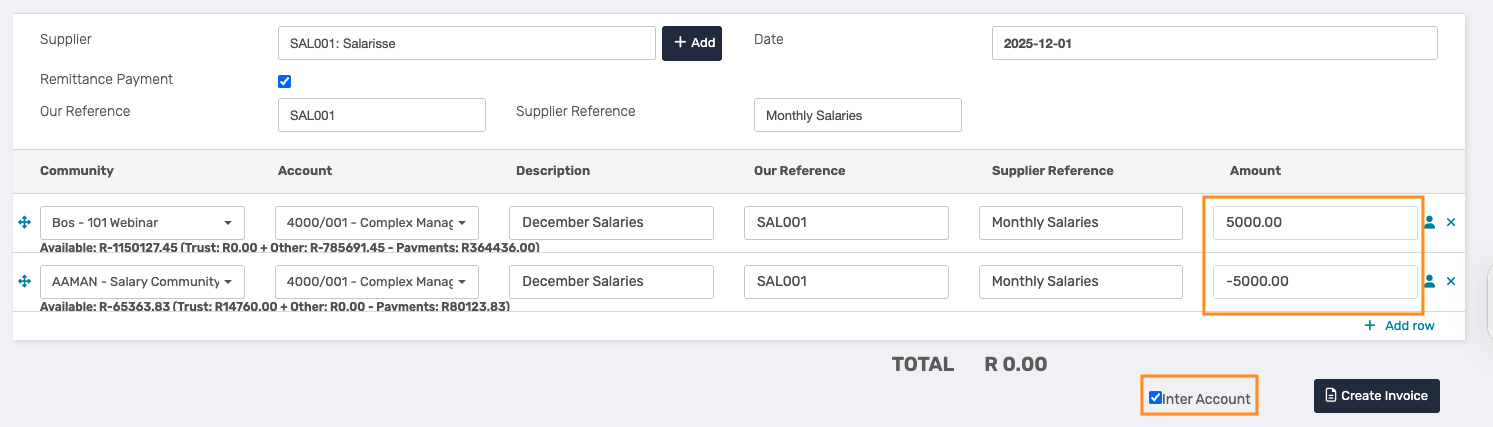The image size is (1493, 427).
Task: Expand the second row account dropdown
Action: [377, 282]
